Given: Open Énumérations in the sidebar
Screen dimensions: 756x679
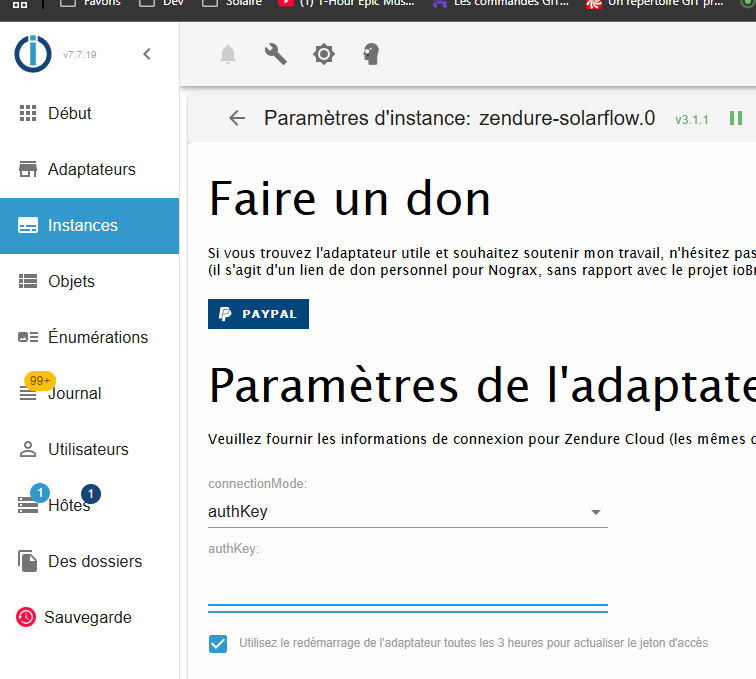Looking at the screenshot, I should pyautogui.click(x=89, y=337).
